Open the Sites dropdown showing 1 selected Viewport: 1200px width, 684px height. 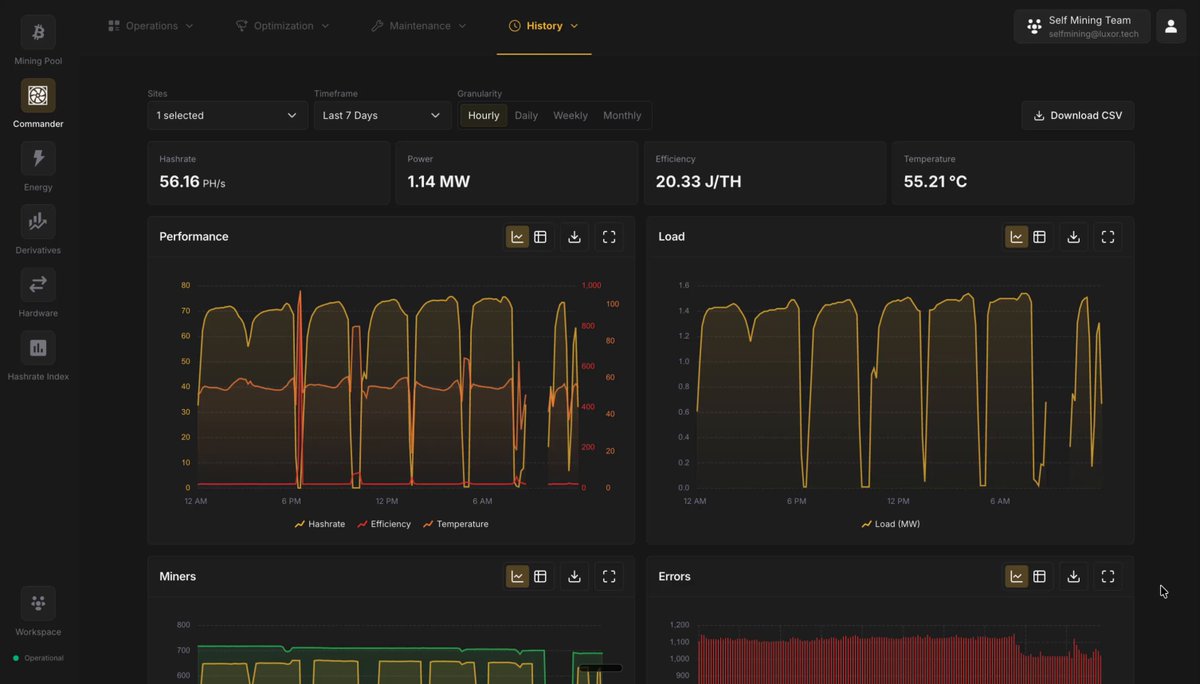[x=228, y=115]
